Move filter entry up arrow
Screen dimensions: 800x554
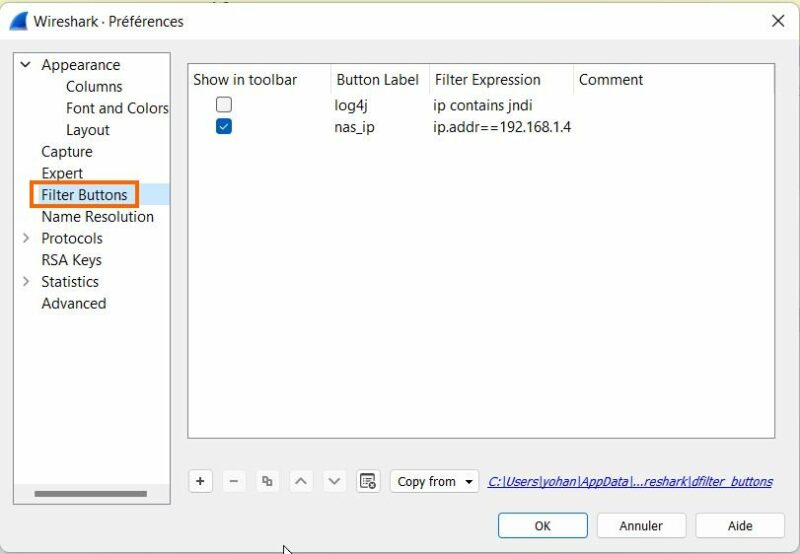[301, 481]
